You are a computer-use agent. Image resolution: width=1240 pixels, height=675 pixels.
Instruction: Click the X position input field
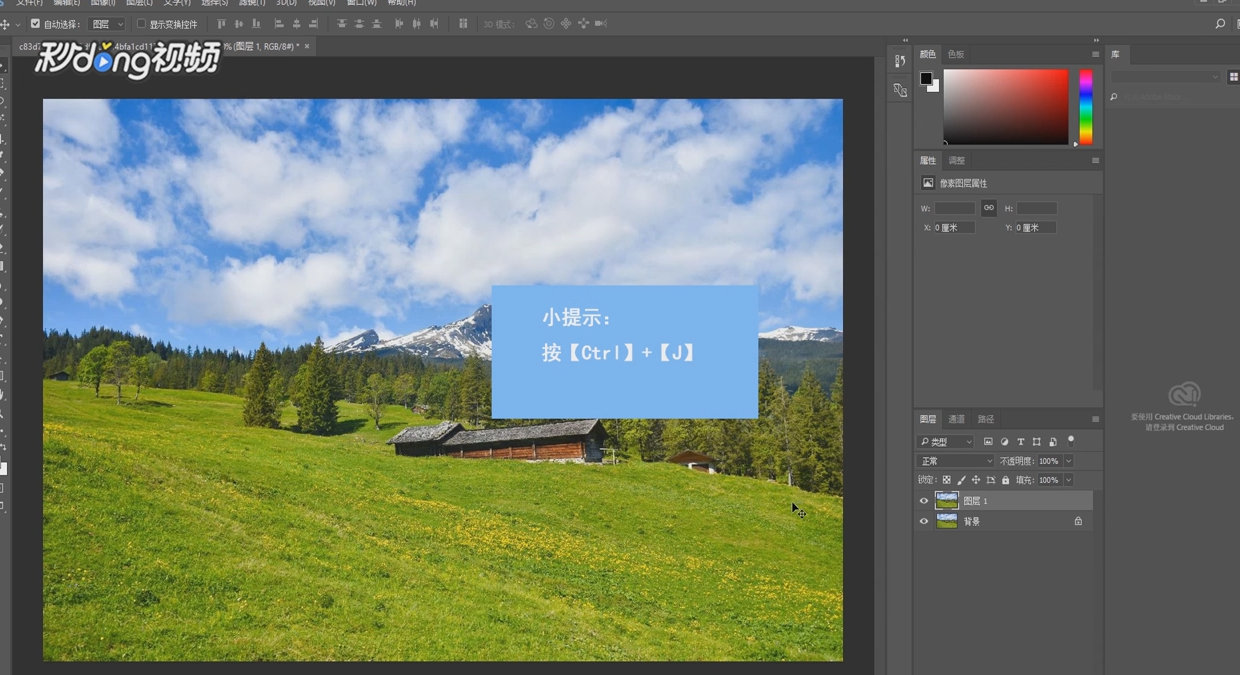tap(954, 227)
